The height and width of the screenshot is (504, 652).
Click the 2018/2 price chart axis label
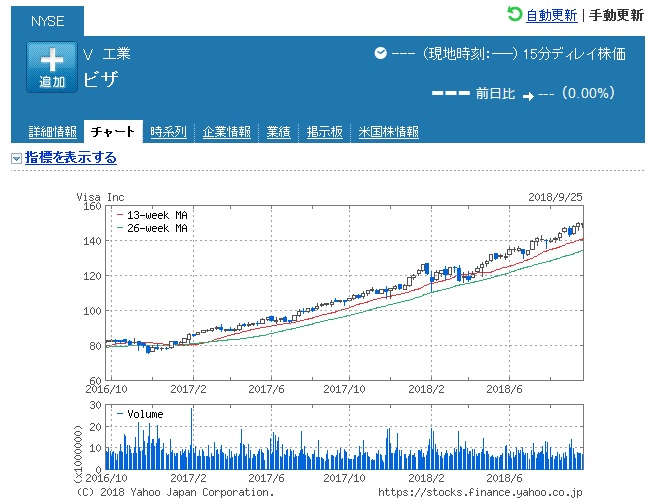pos(426,389)
